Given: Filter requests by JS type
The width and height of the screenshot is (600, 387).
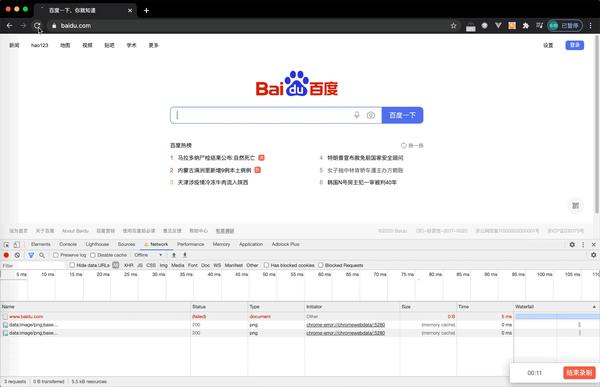Looking at the screenshot, I should pos(140,265).
